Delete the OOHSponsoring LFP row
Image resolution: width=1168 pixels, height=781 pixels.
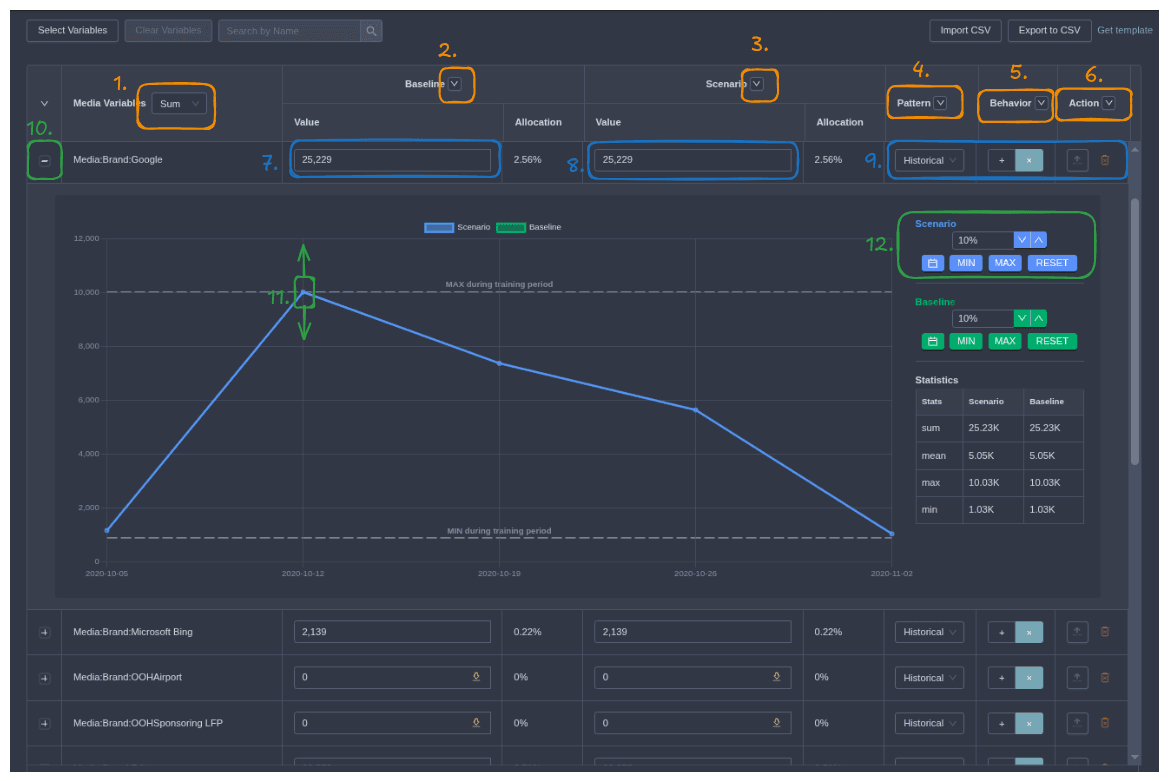click(x=1105, y=722)
